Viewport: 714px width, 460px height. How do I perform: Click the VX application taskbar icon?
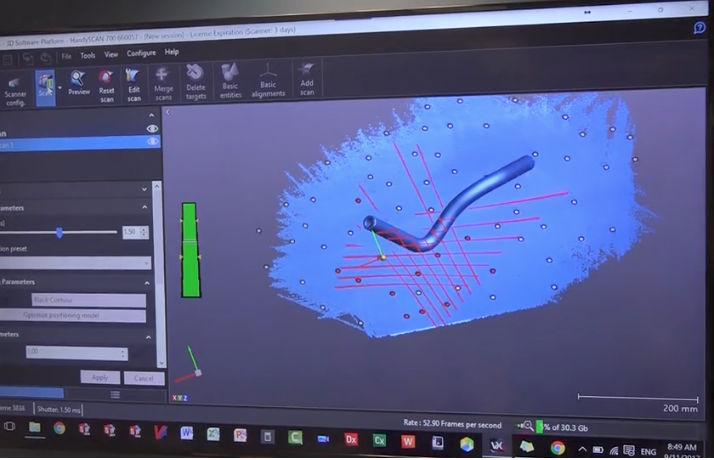(496, 446)
